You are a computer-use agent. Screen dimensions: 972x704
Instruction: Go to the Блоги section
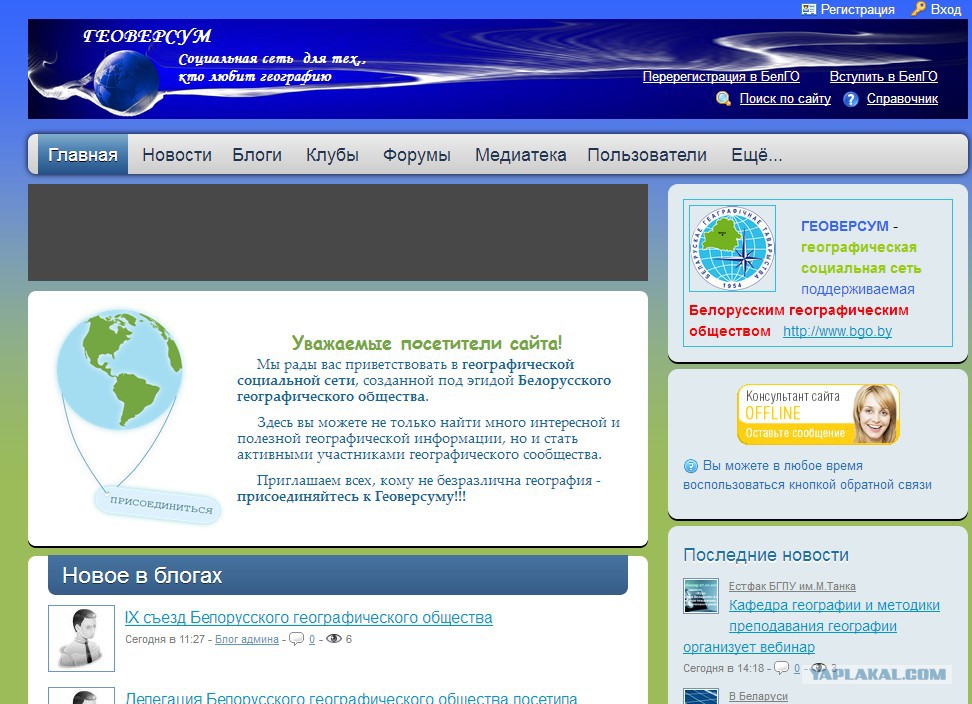tap(257, 154)
